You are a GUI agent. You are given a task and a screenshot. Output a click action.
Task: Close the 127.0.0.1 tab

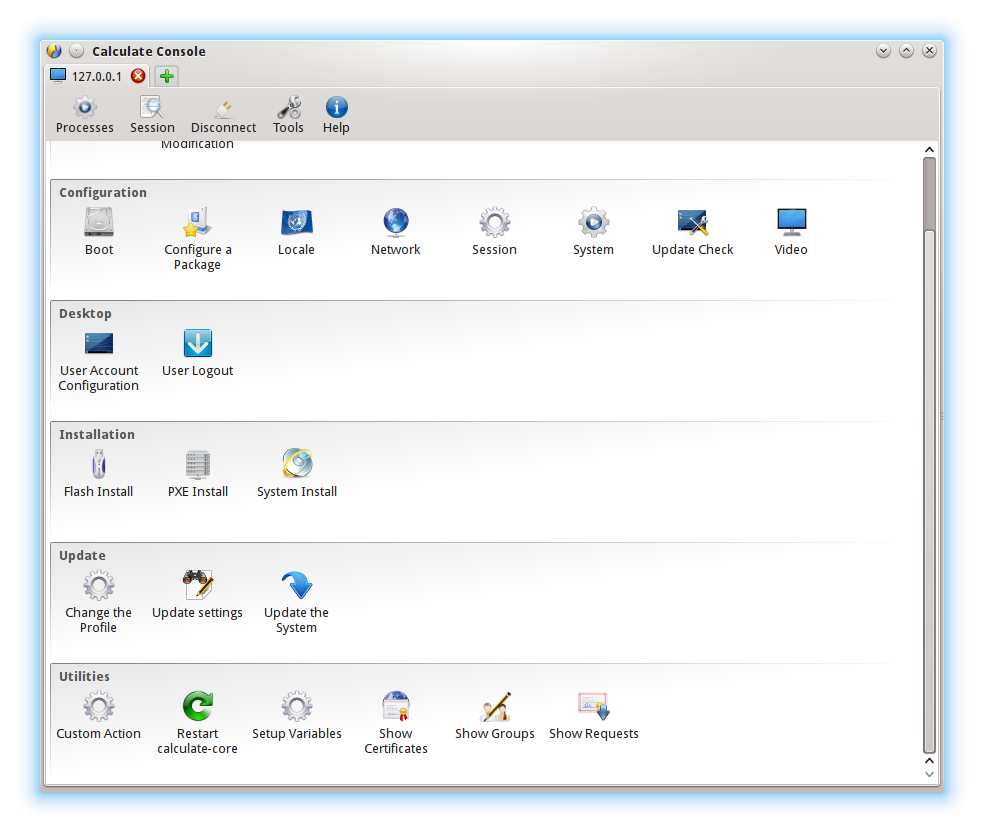(x=138, y=77)
